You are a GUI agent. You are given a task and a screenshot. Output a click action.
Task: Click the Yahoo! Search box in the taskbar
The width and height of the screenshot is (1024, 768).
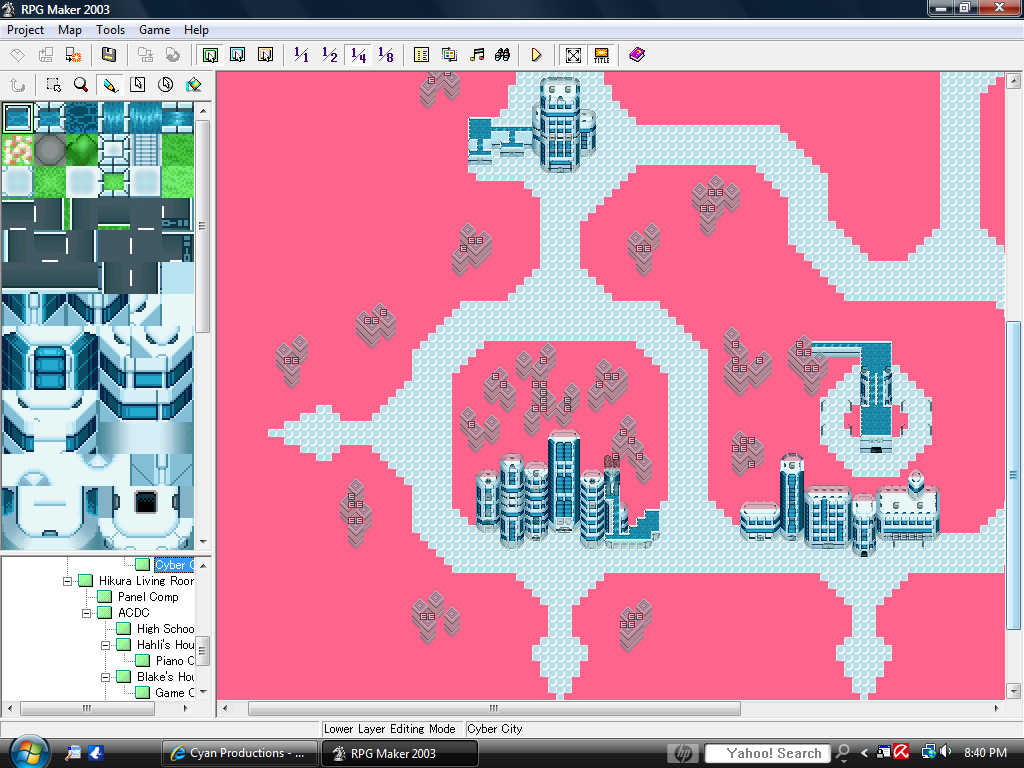click(x=765, y=753)
